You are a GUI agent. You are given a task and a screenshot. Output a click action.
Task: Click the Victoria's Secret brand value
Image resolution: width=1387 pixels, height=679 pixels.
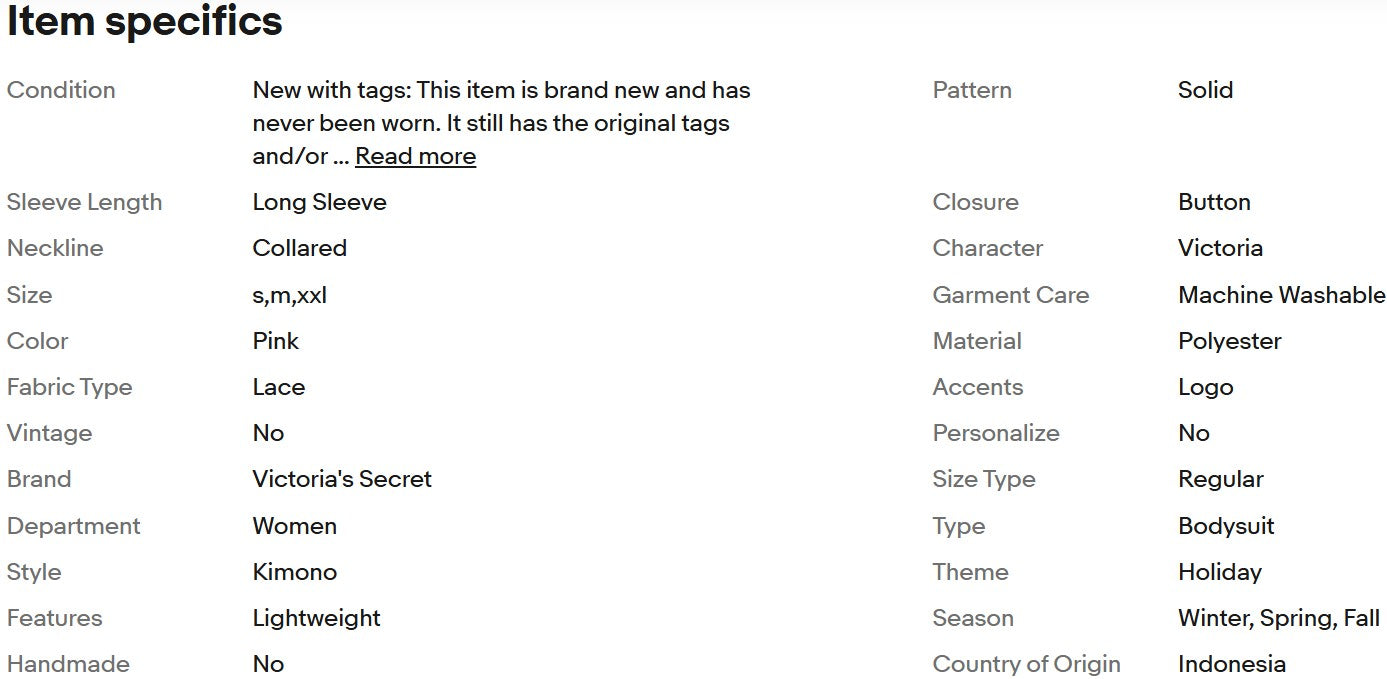click(x=342, y=479)
